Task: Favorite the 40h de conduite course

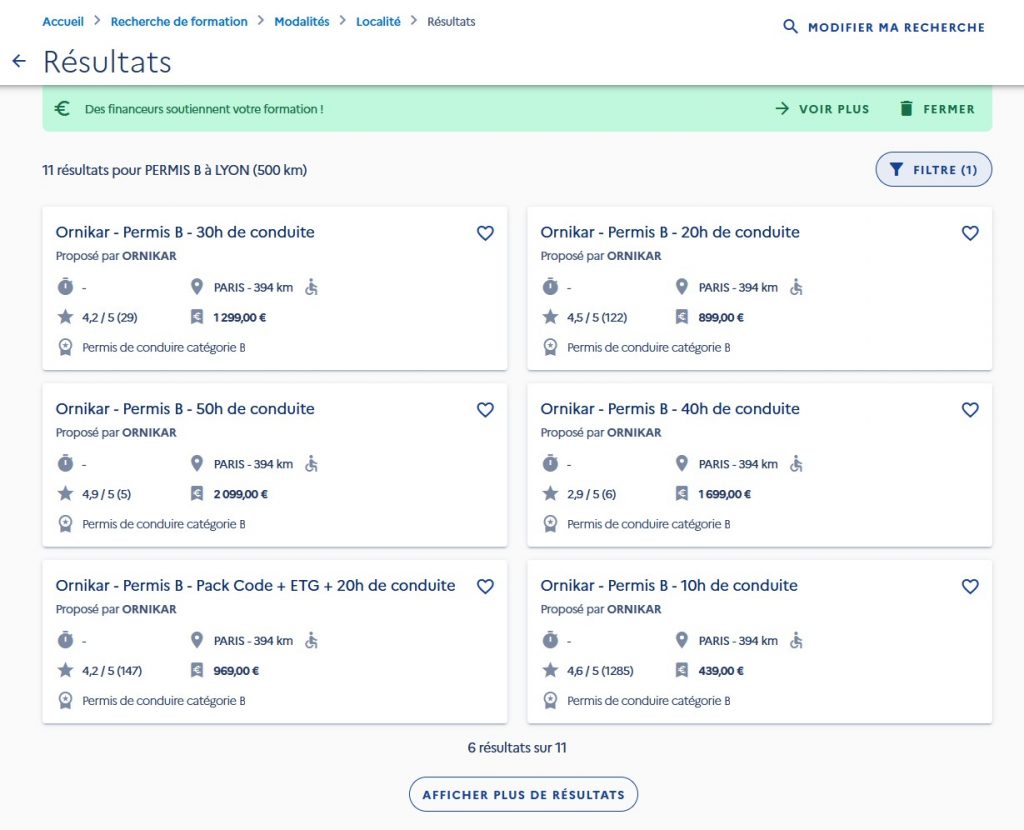Action: 970,409
